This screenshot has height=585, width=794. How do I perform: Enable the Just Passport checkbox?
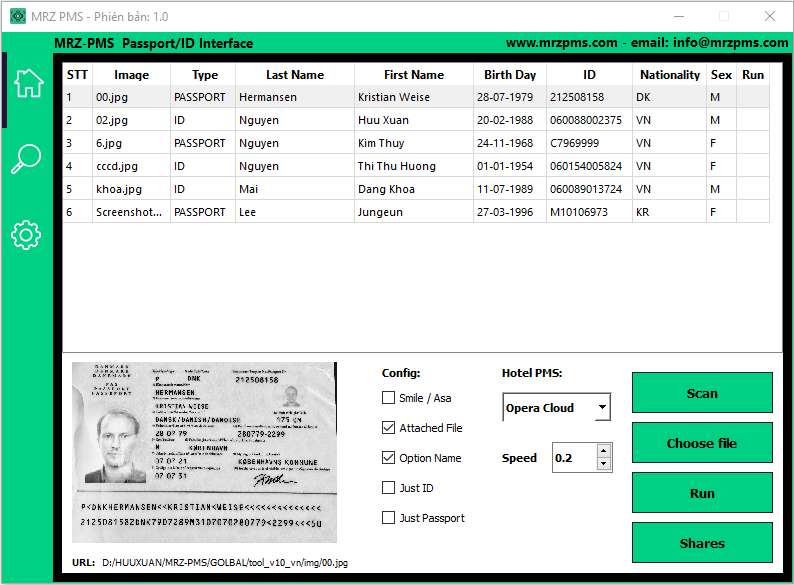pos(389,518)
